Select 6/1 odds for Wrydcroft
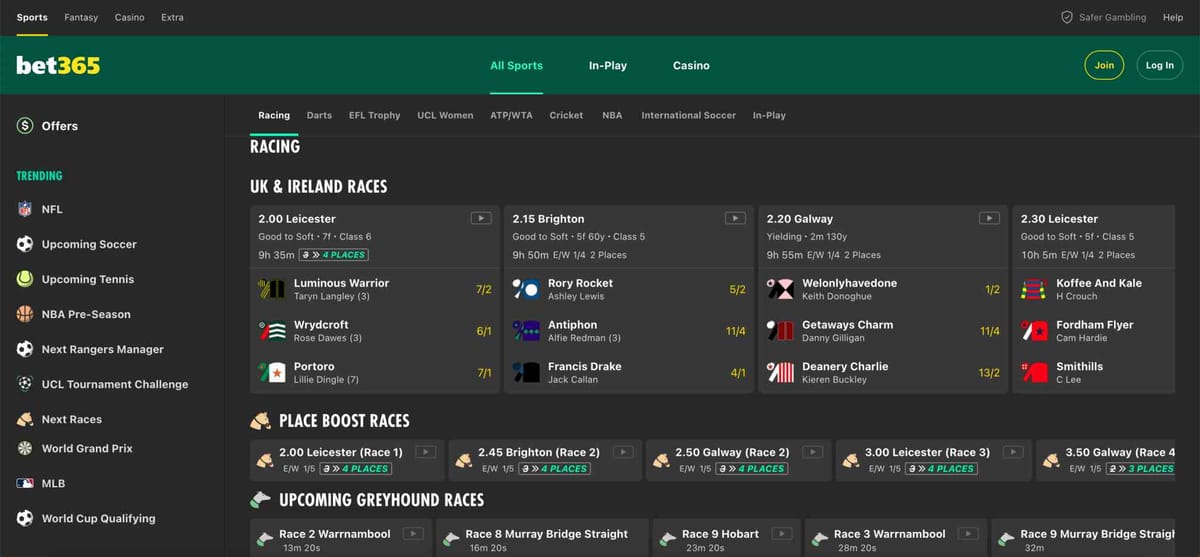Viewport: 1200px width, 557px height. coord(484,331)
